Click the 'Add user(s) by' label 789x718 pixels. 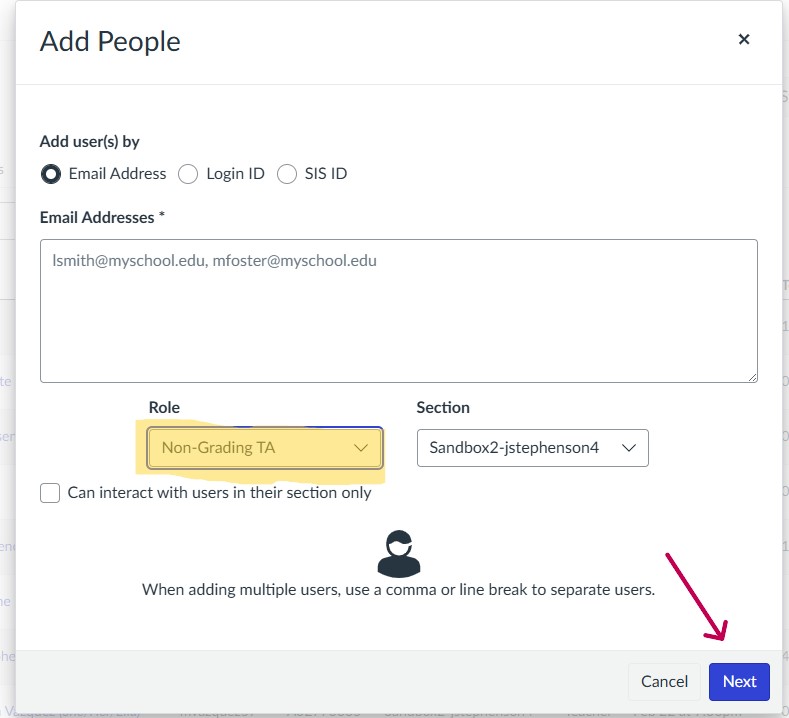coord(89,142)
